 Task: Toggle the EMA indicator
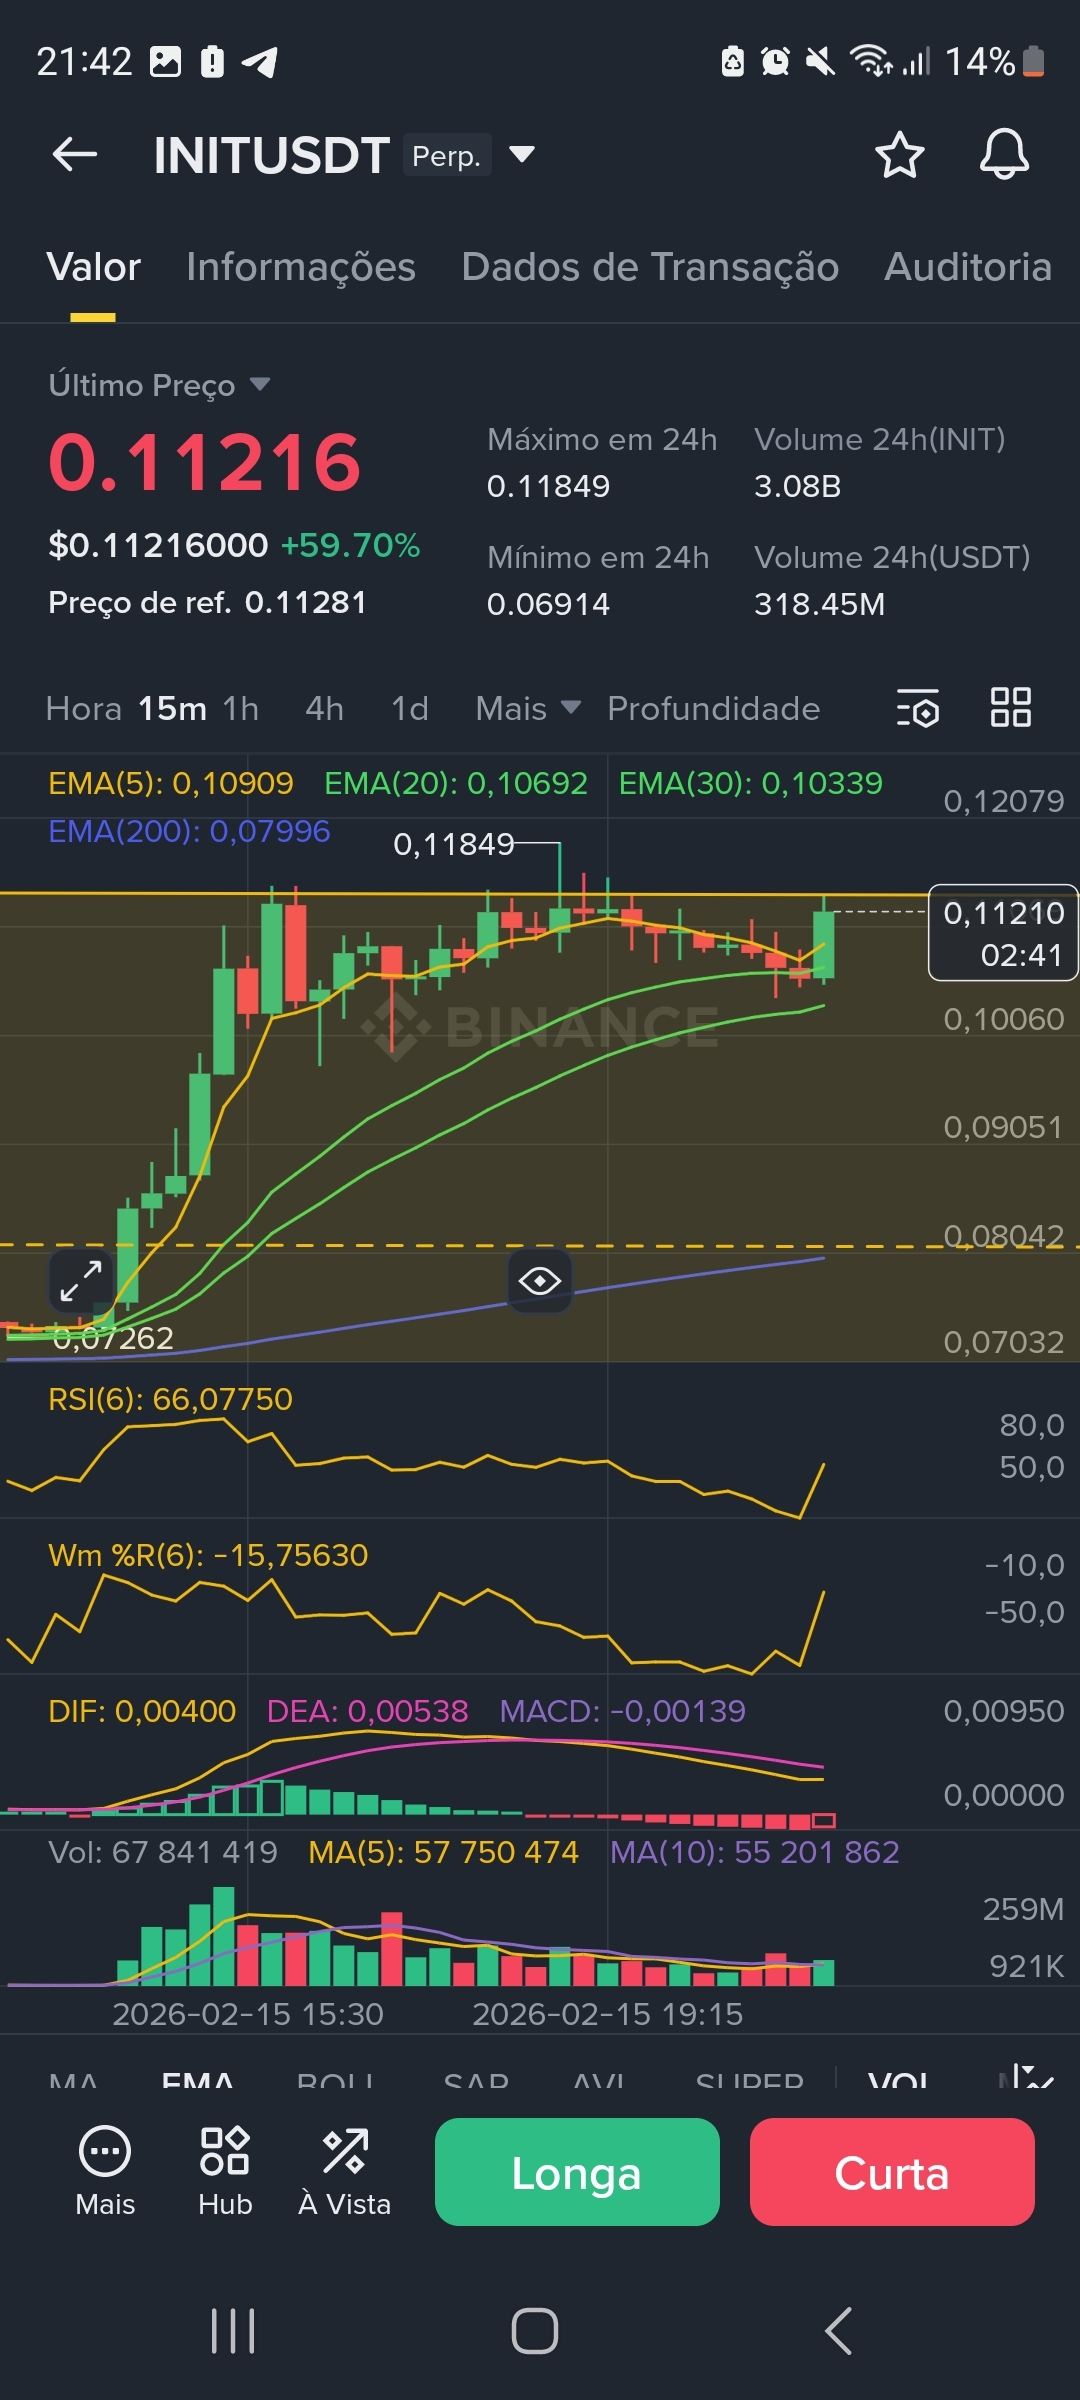tap(198, 2080)
